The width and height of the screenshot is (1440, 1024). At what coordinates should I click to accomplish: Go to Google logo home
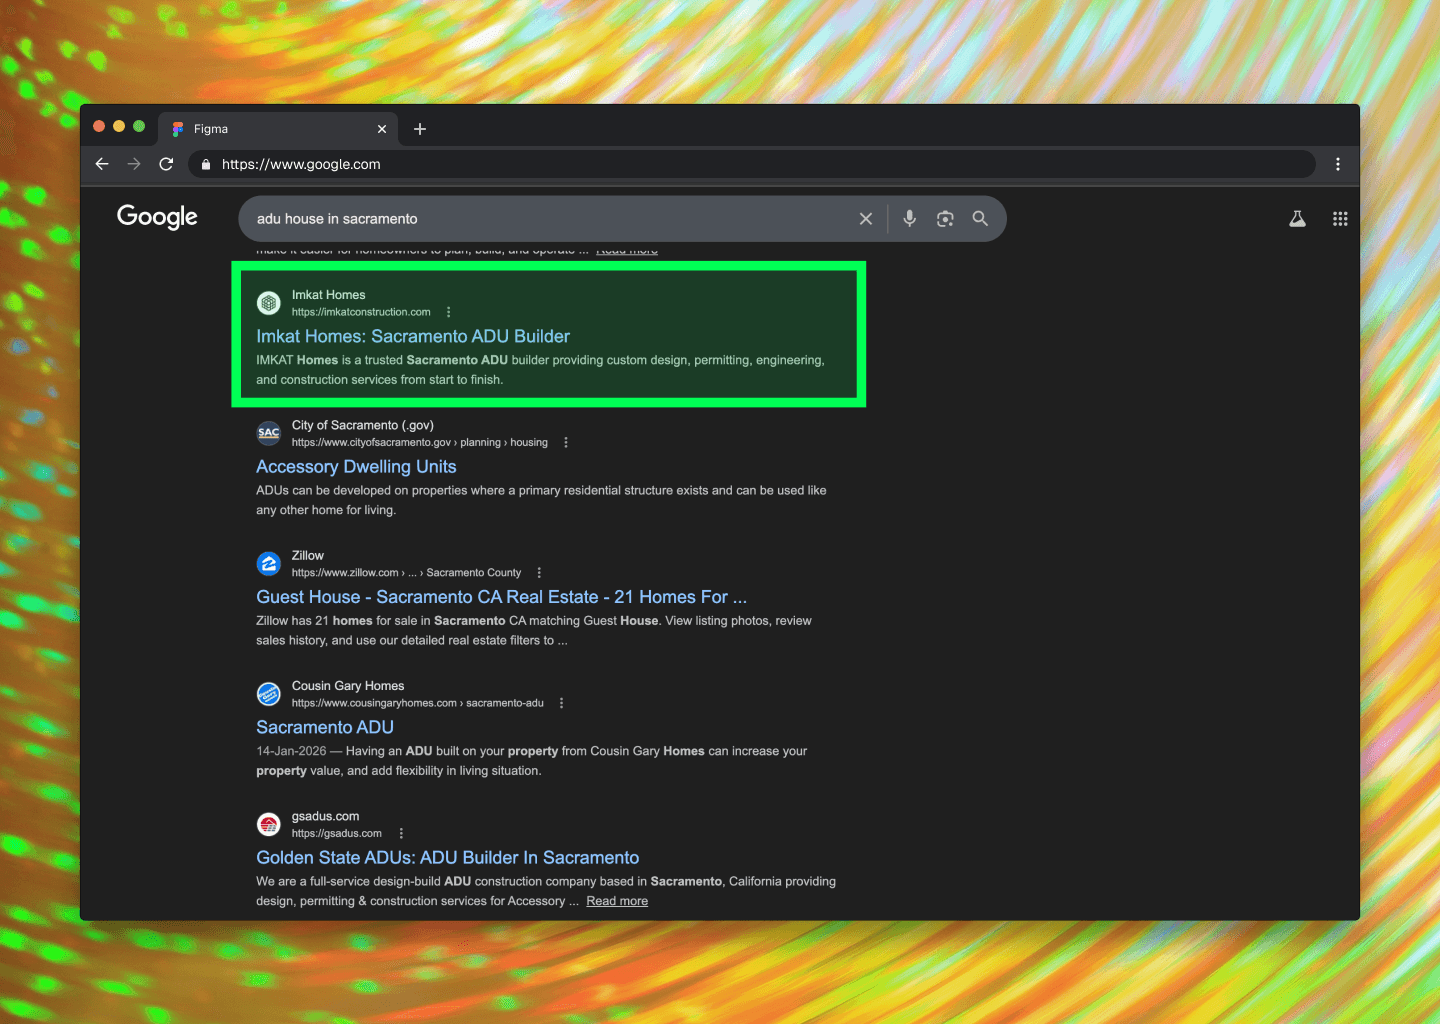(157, 217)
